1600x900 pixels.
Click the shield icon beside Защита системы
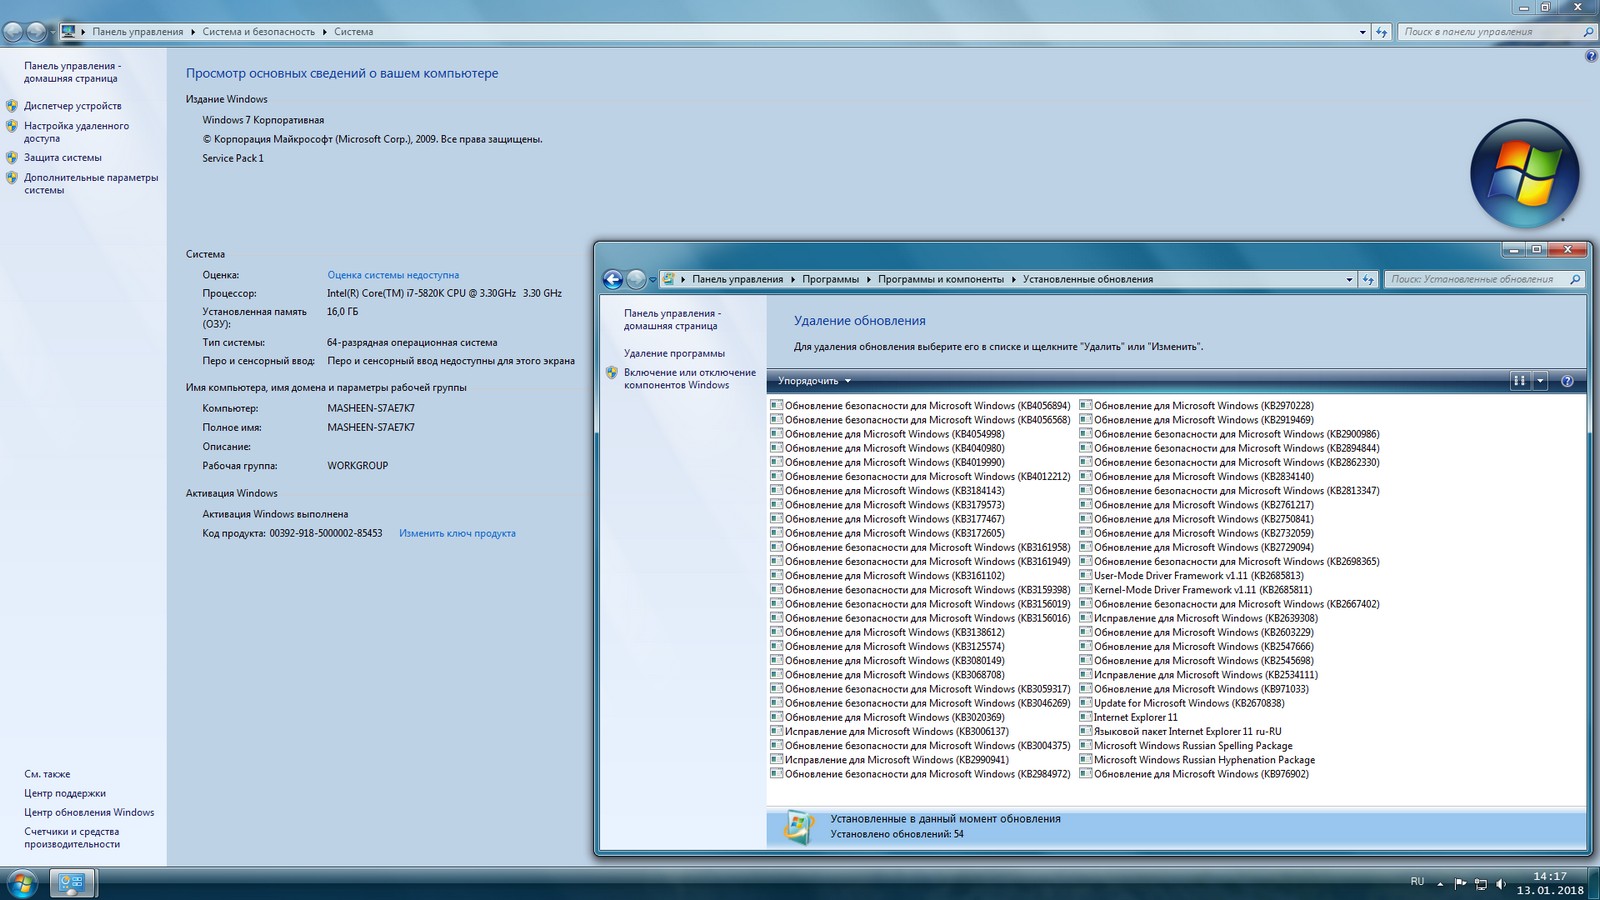click(x=12, y=158)
